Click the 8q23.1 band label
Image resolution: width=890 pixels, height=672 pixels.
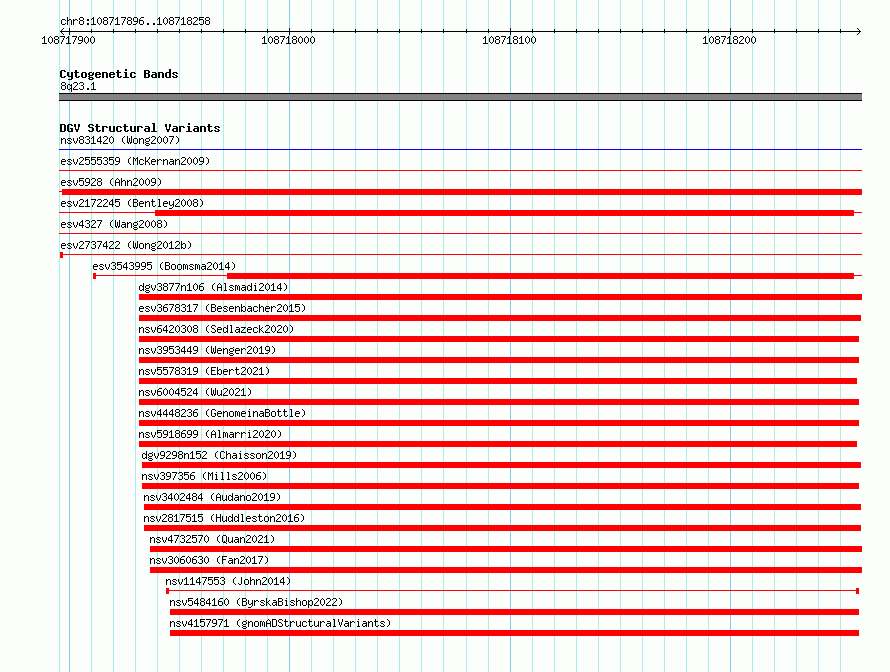click(78, 86)
